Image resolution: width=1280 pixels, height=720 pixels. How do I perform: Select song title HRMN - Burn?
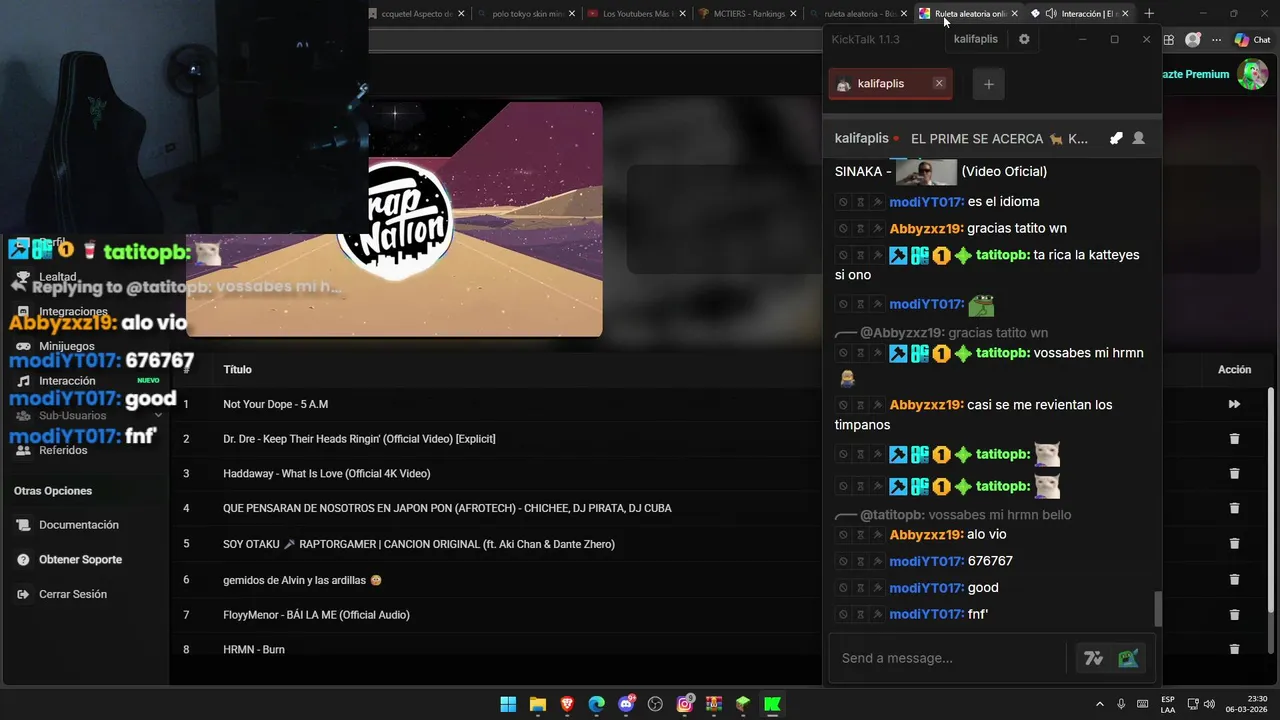point(254,649)
